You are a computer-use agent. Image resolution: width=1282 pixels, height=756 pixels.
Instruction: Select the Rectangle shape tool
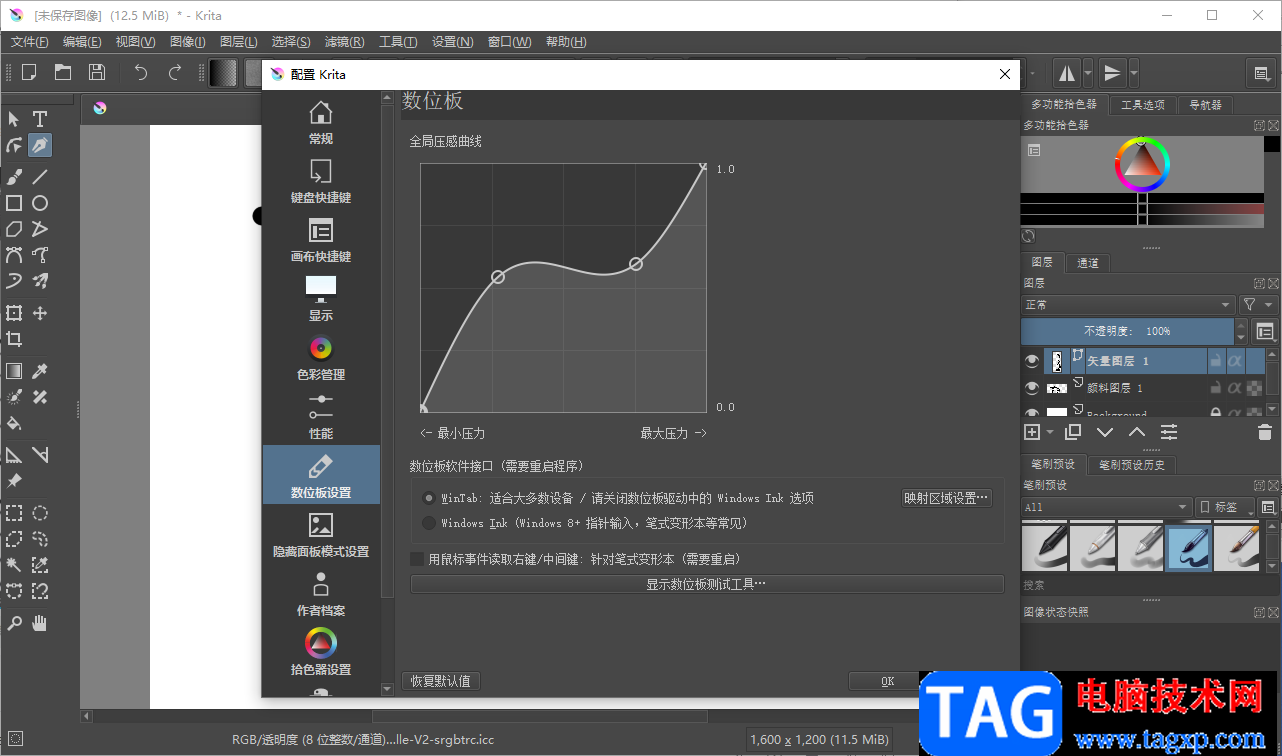pos(14,203)
